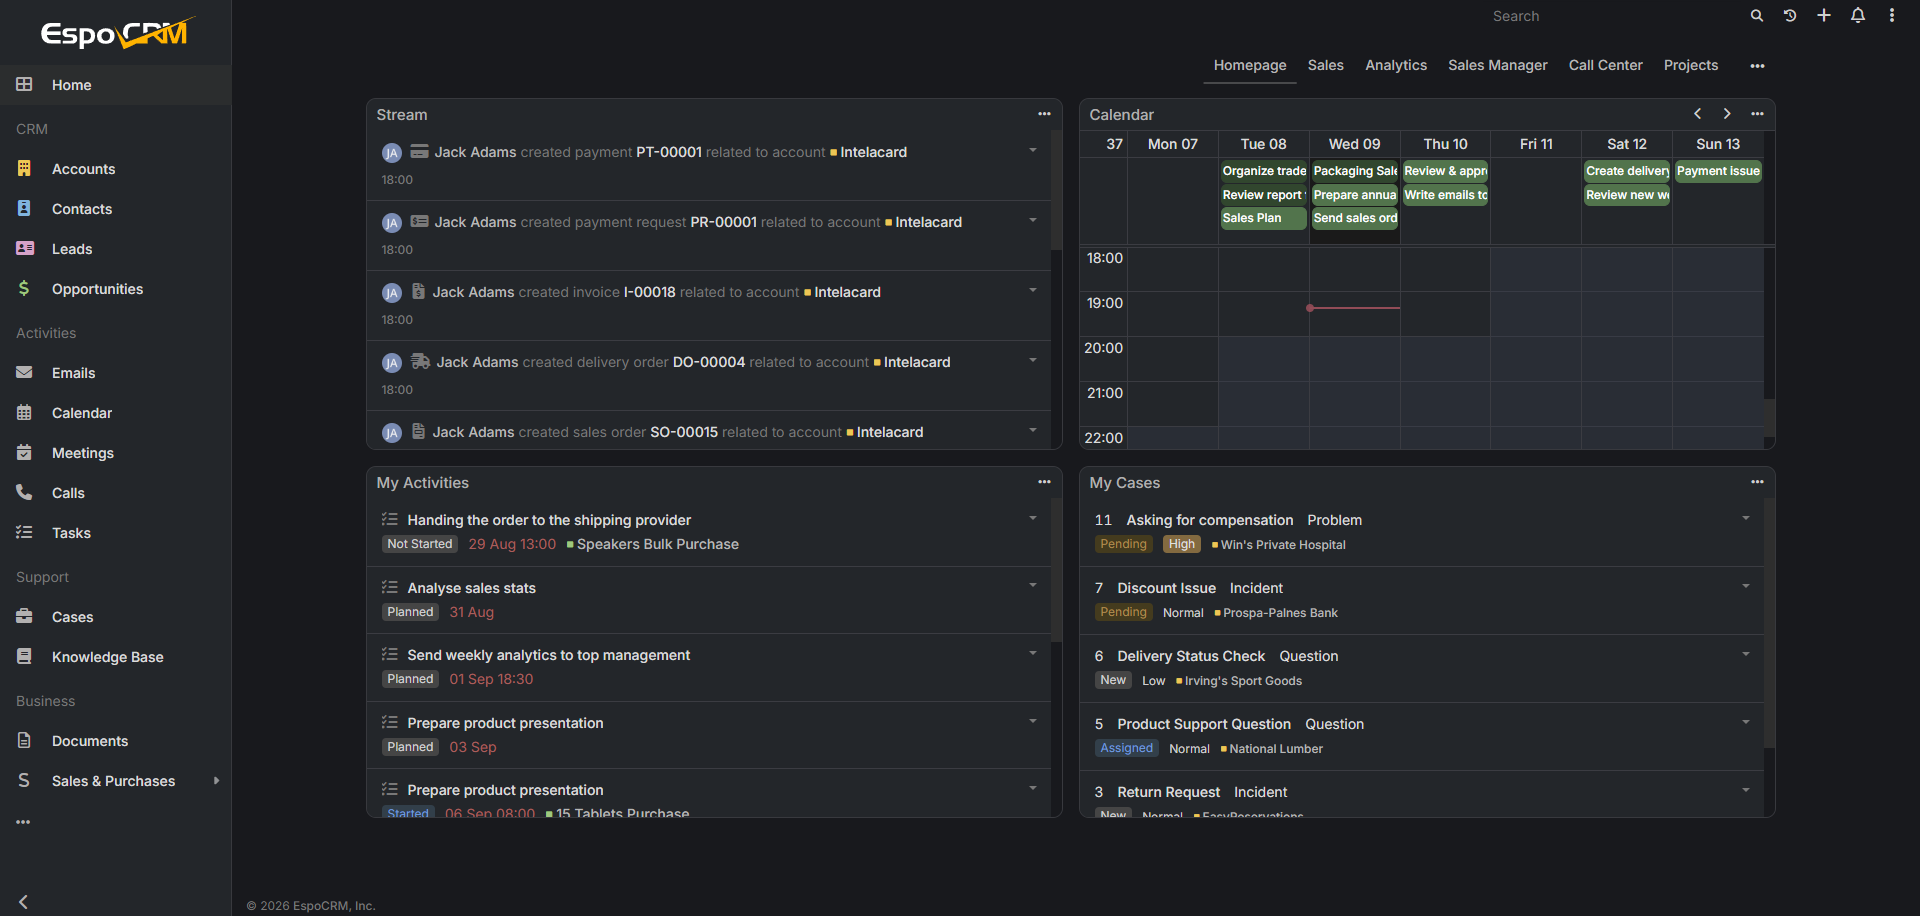Open the Payment issue calendar event
This screenshot has height=916, width=1920.
(1718, 171)
